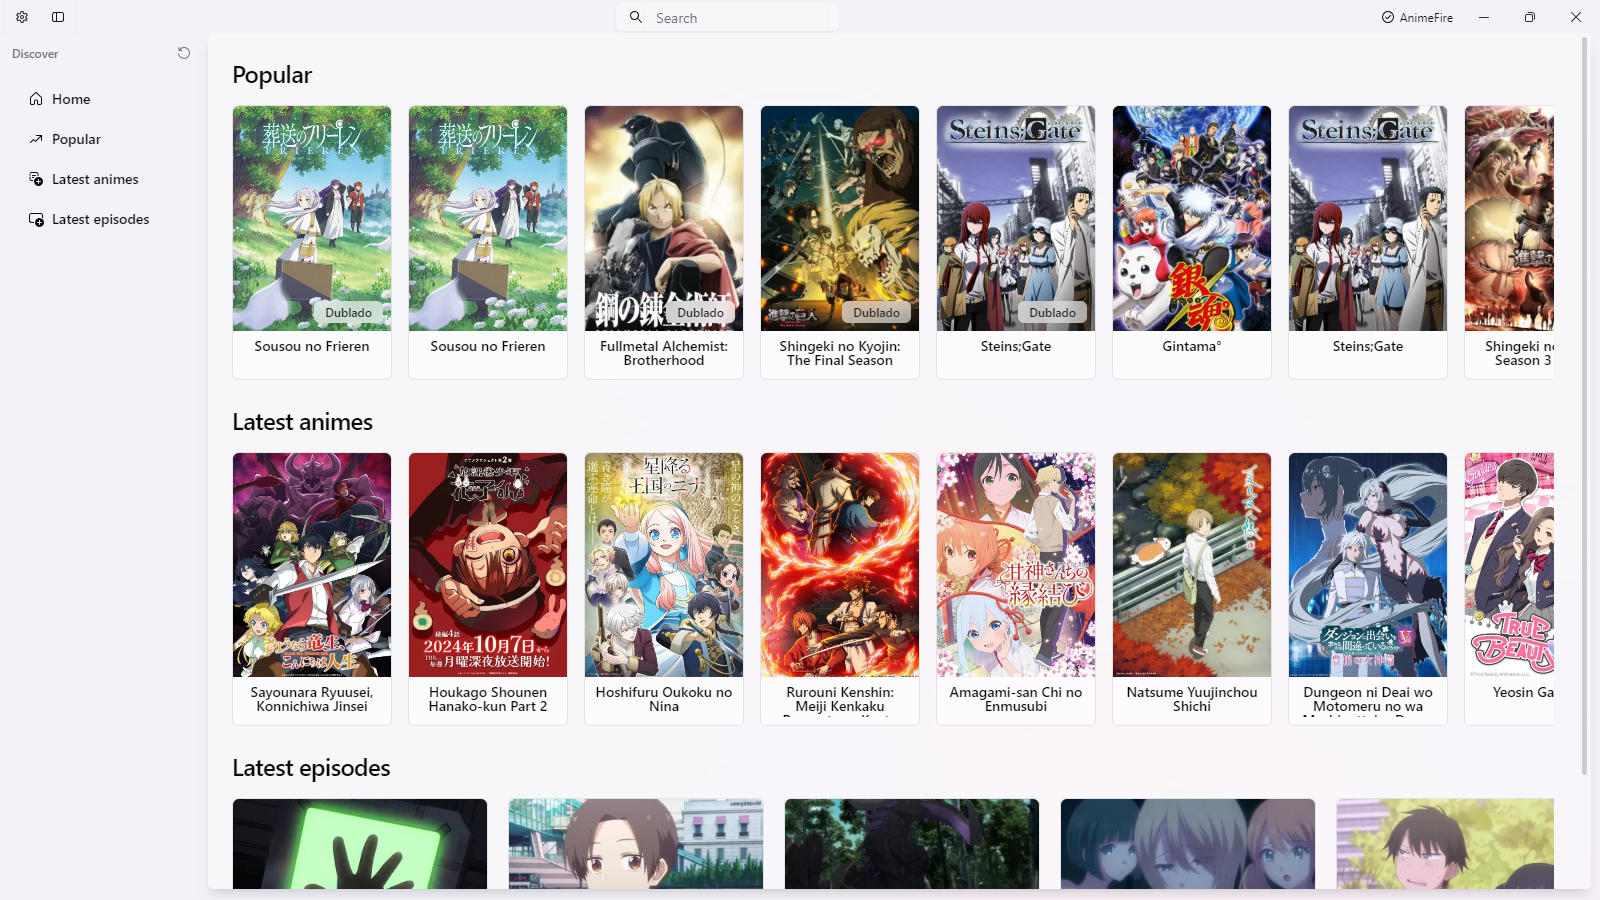1600x900 pixels.
Task: Click the Latest episodes sidebar icon
Action: (36, 219)
